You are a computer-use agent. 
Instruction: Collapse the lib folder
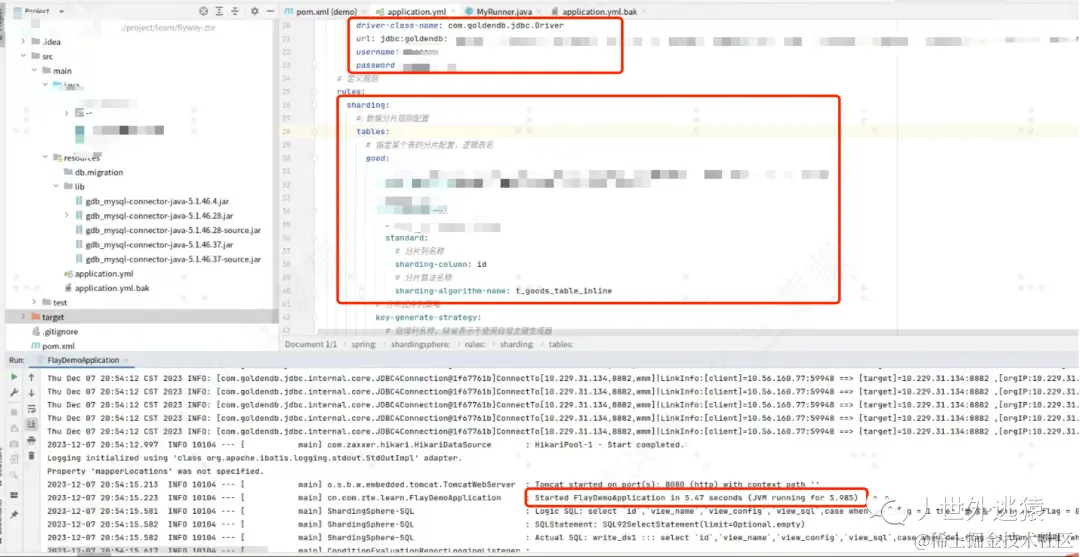56,187
